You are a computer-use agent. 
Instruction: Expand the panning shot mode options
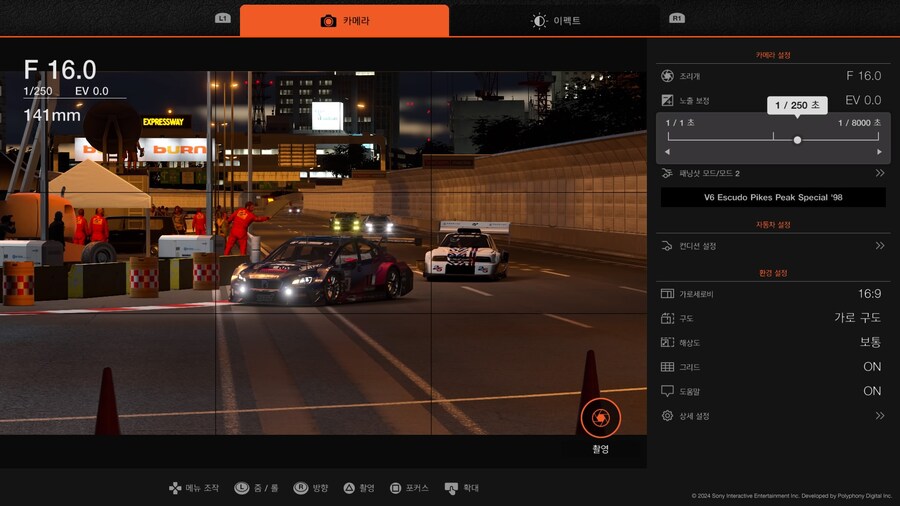(x=879, y=173)
